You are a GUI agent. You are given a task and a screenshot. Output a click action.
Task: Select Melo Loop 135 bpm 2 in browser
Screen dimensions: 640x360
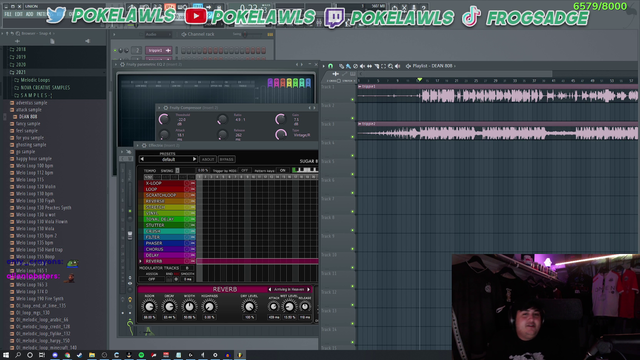36,236
